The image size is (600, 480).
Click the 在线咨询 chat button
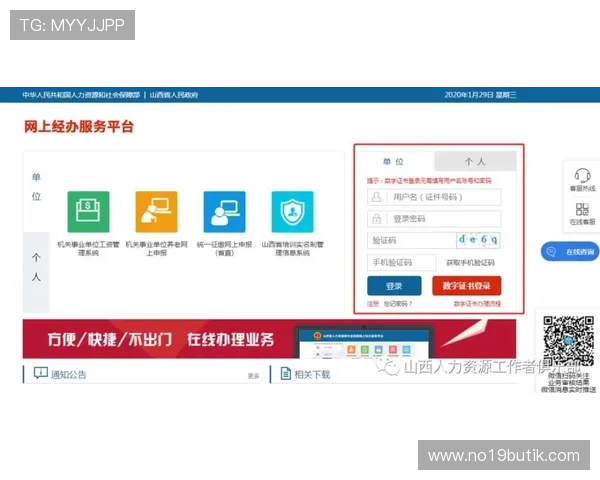click(570, 251)
